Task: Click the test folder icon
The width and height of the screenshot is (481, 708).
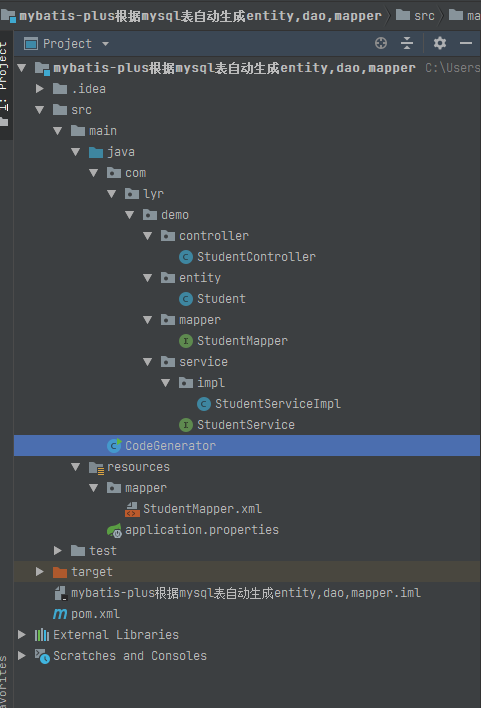Action: point(78,551)
